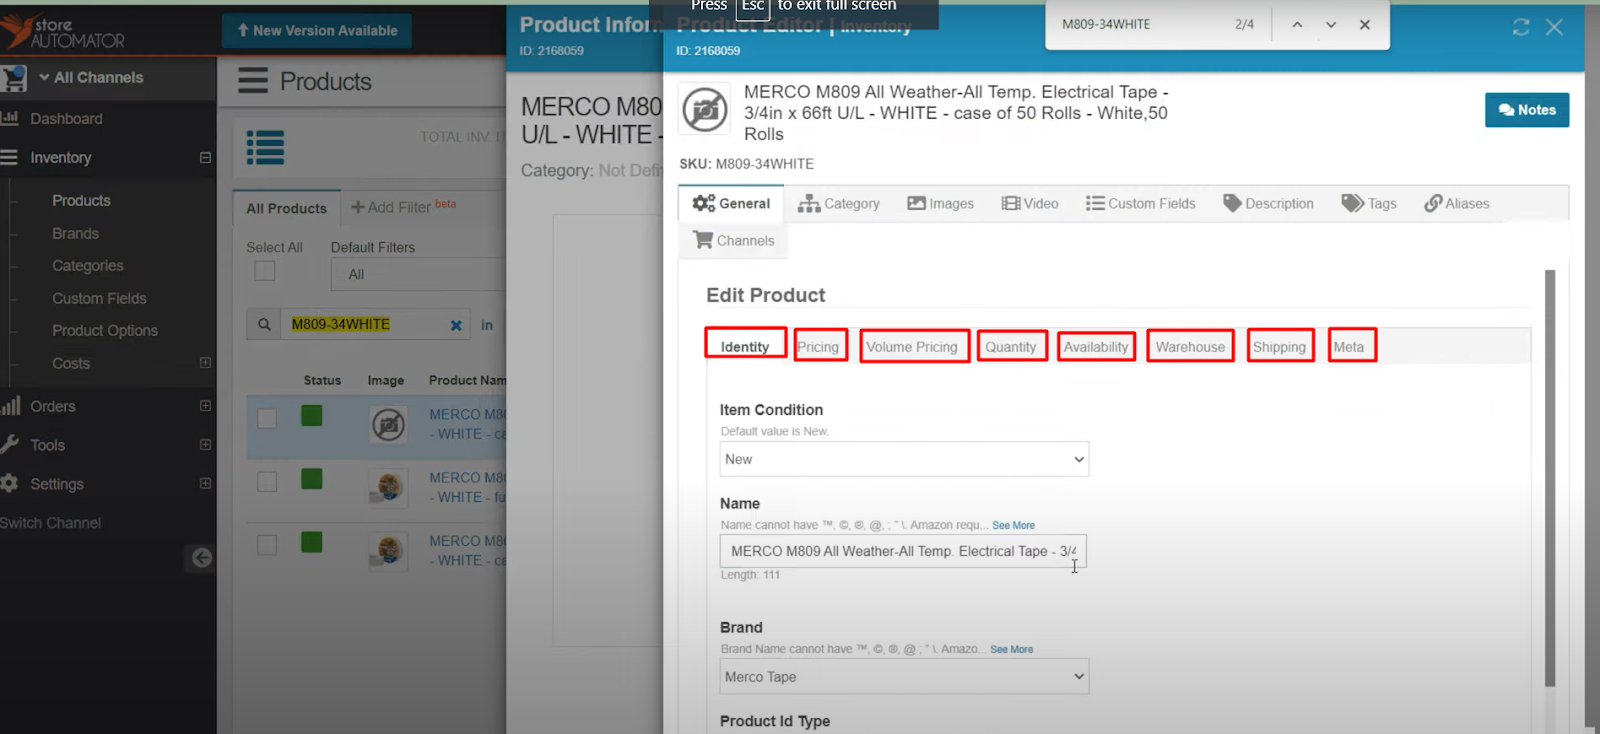Click the New Version Available button

click(317, 31)
